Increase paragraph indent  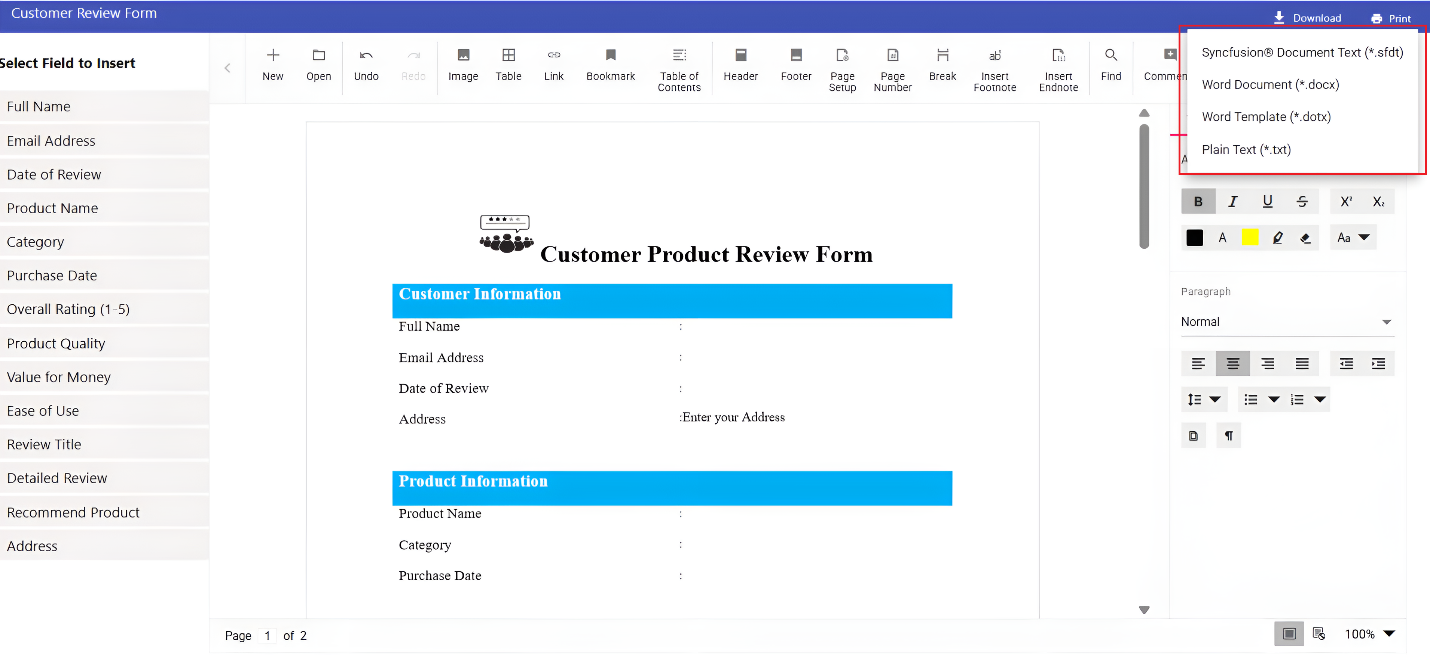(x=1378, y=364)
